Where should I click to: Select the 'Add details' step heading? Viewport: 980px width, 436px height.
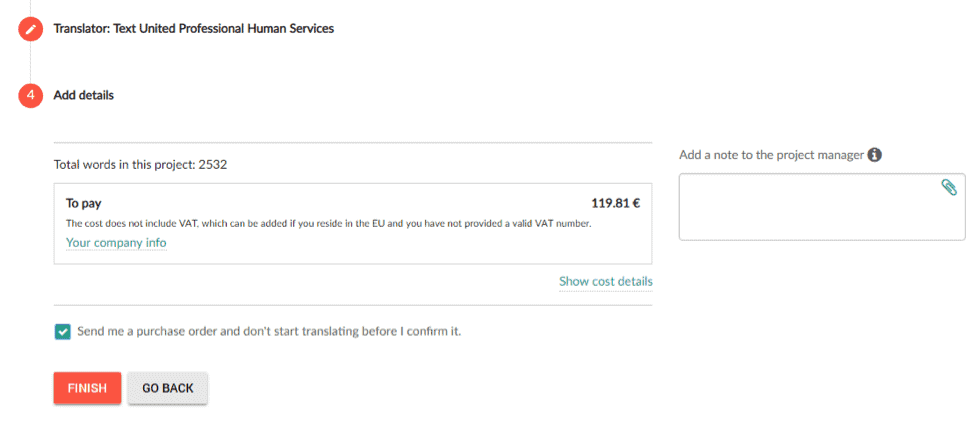coord(83,96)
